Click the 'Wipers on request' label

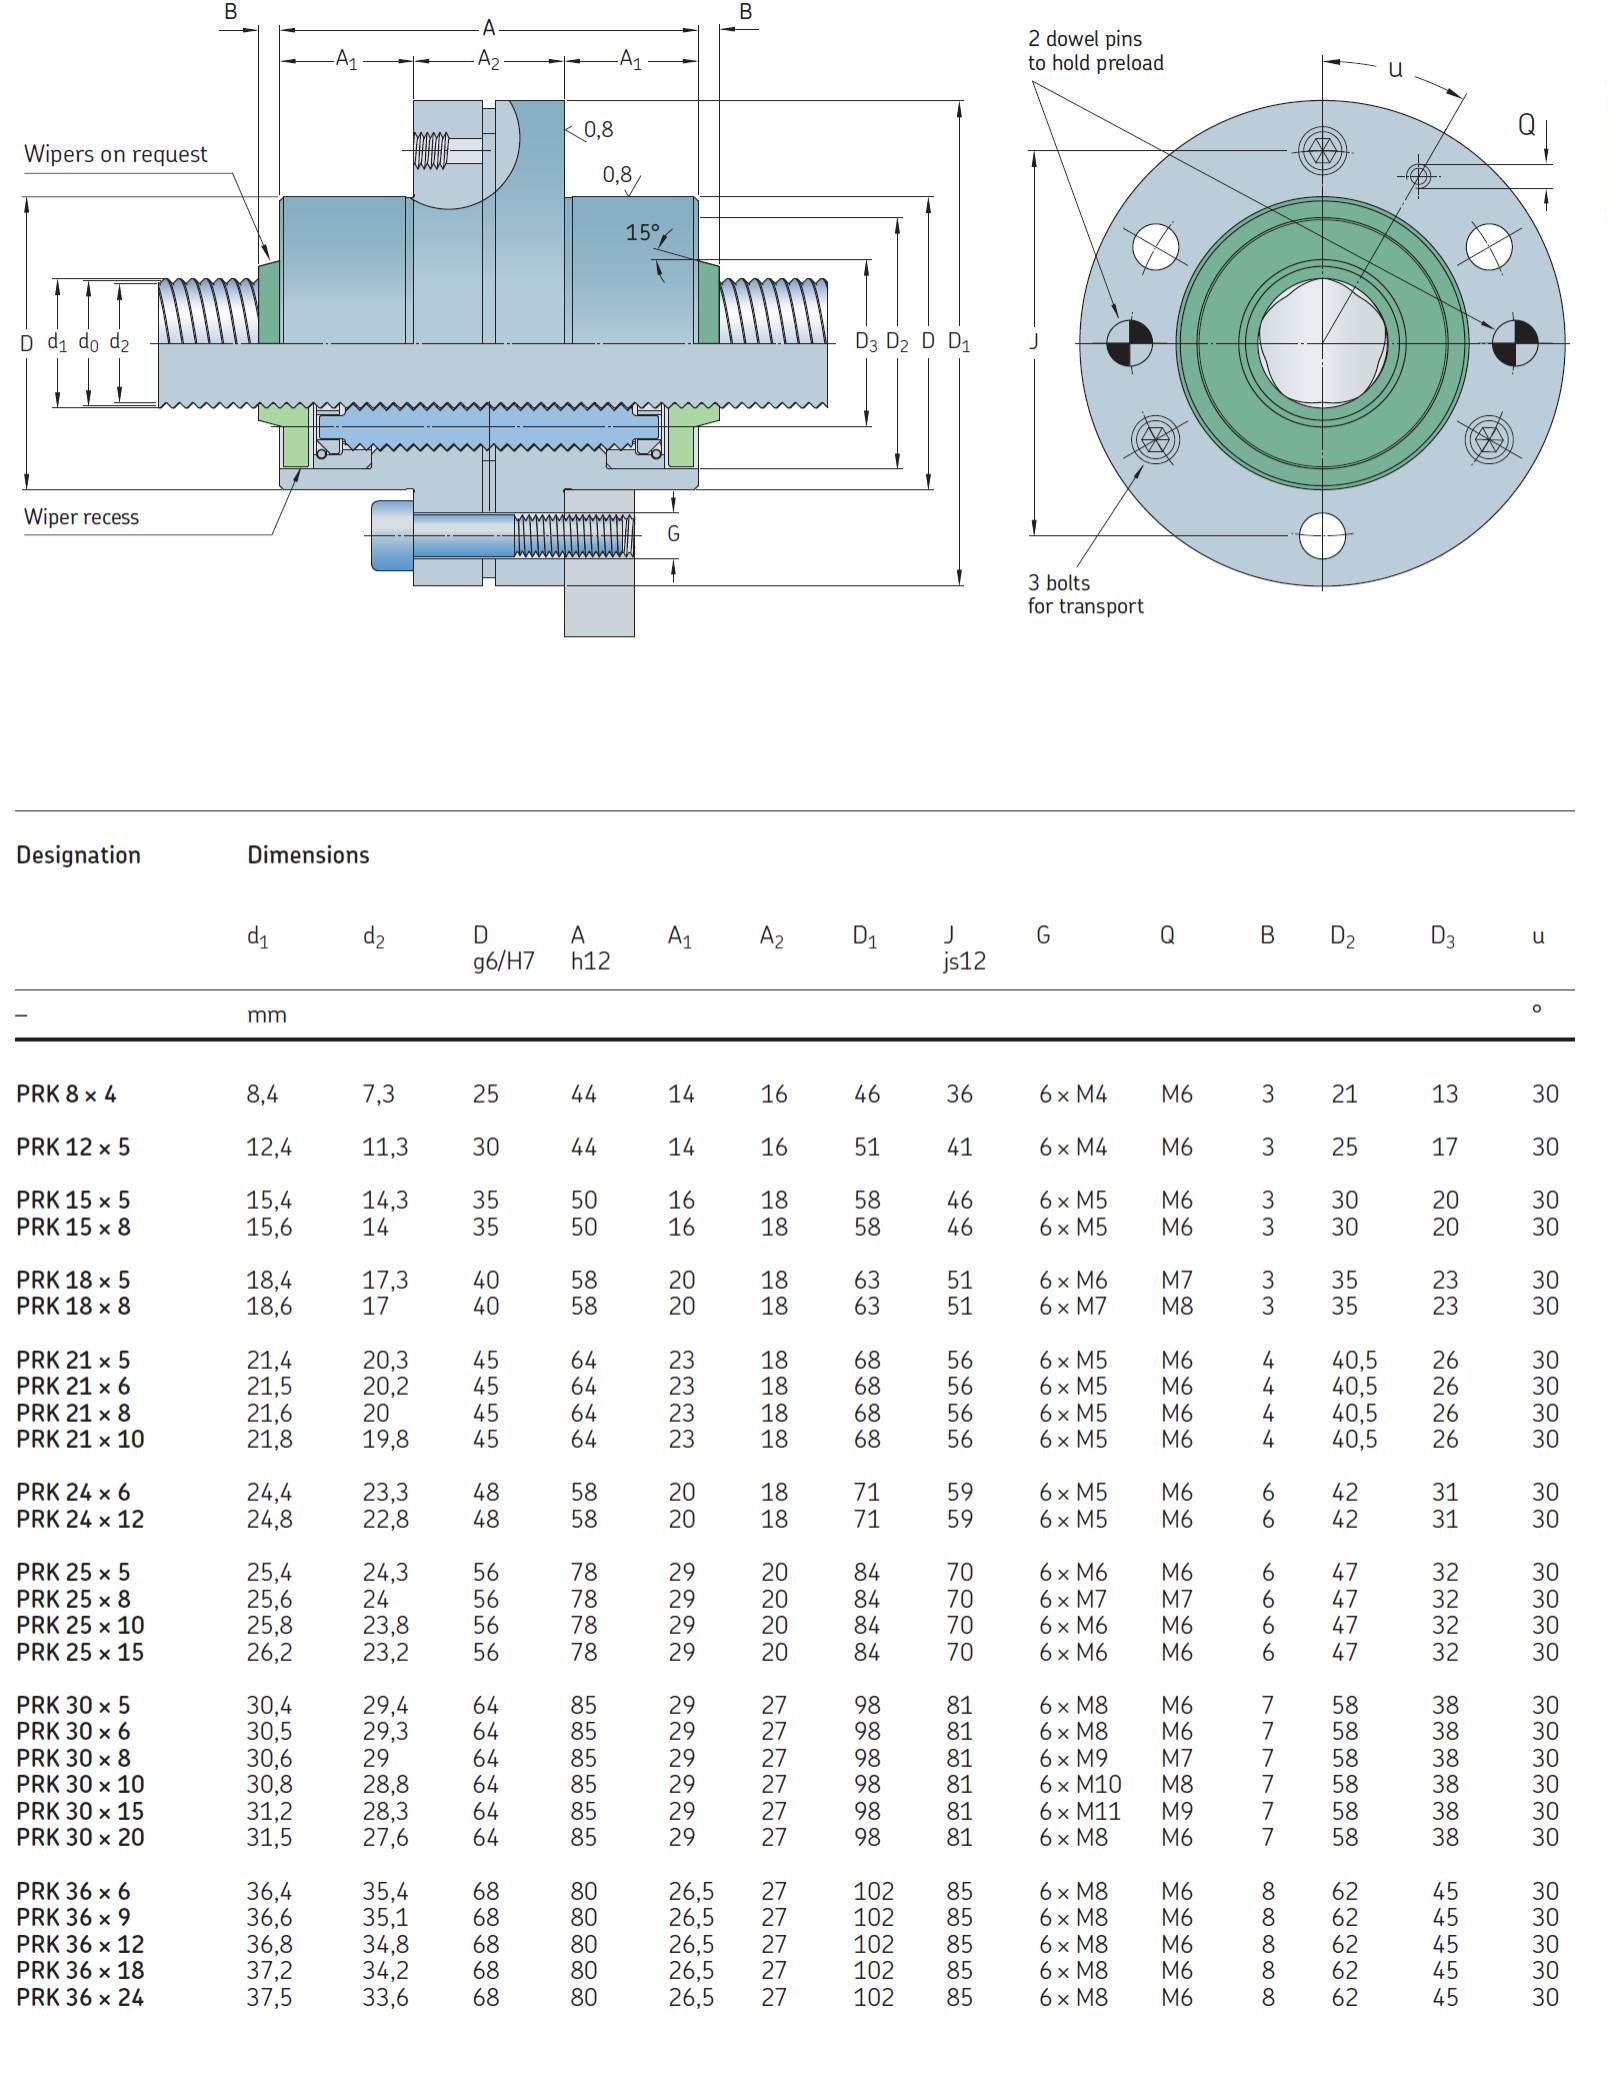[115, 154]
